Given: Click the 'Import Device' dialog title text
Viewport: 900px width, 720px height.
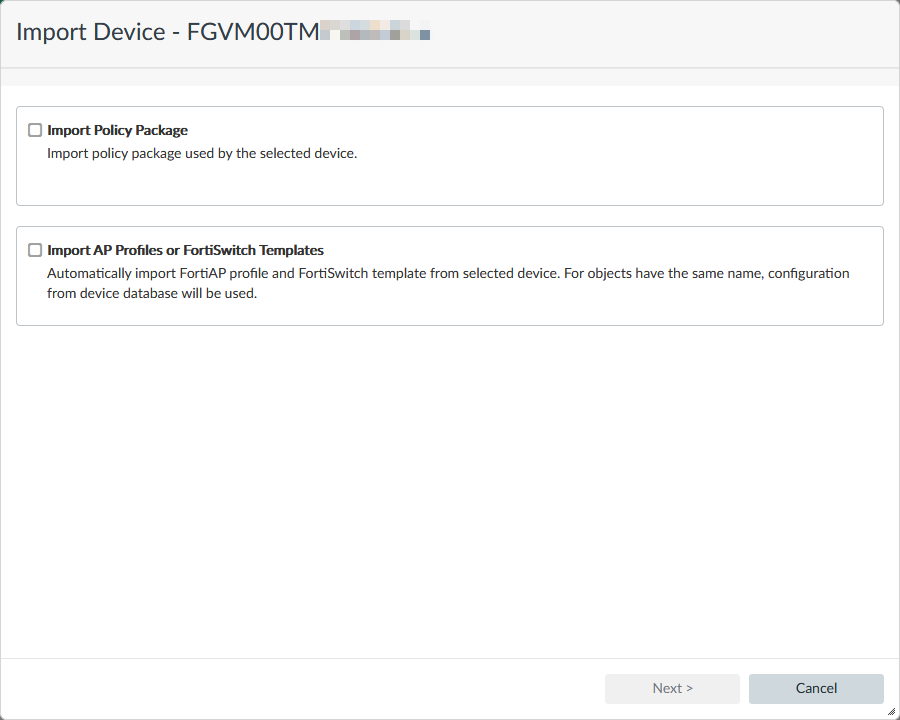Looking at the screenshot, I should pyautogui.click(x=90, y=32).
